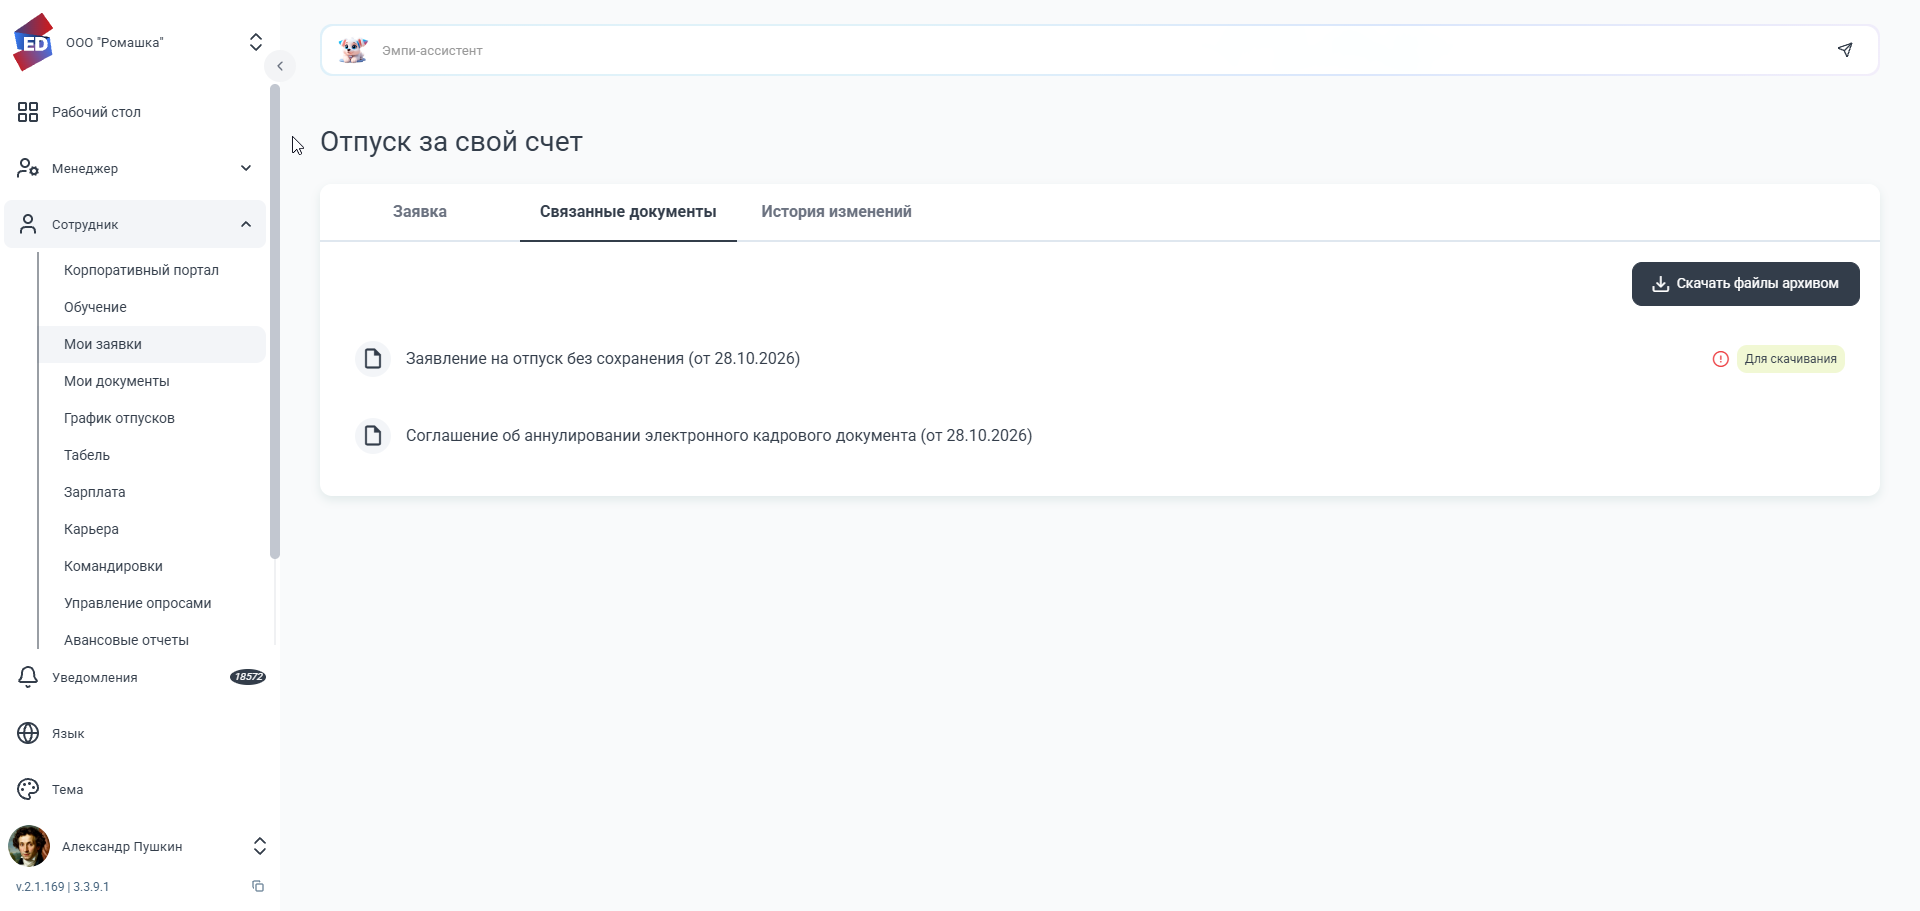Click the red warning icon near Для скачивания
This screenshot has width=1920, height=911.
(x=1720, y=359)
